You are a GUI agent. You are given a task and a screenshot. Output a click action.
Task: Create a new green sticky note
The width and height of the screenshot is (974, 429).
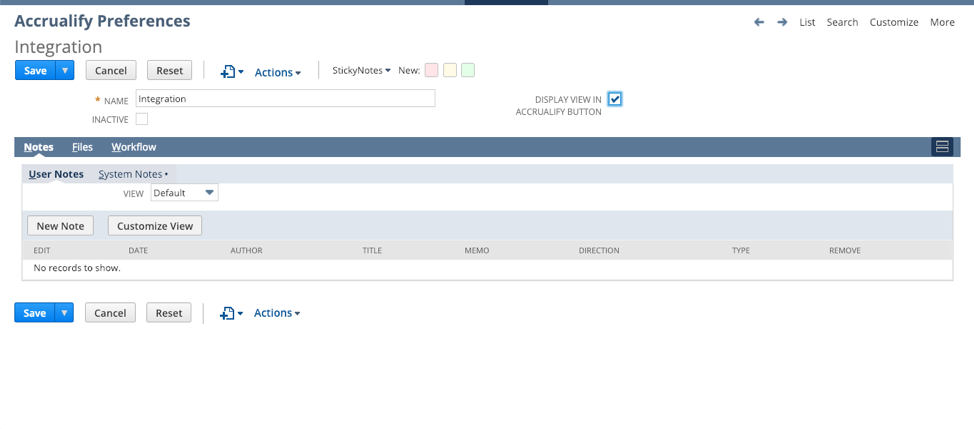point(468,70)
